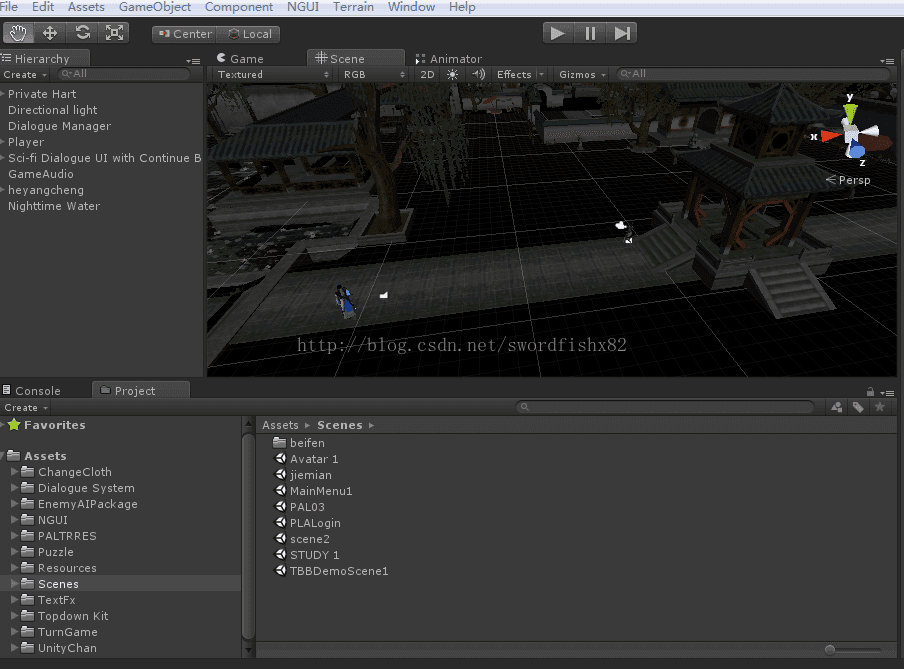This screenshot has width=904, height=669.
Task: Open Scene view panel options menu
Action: 887,61
